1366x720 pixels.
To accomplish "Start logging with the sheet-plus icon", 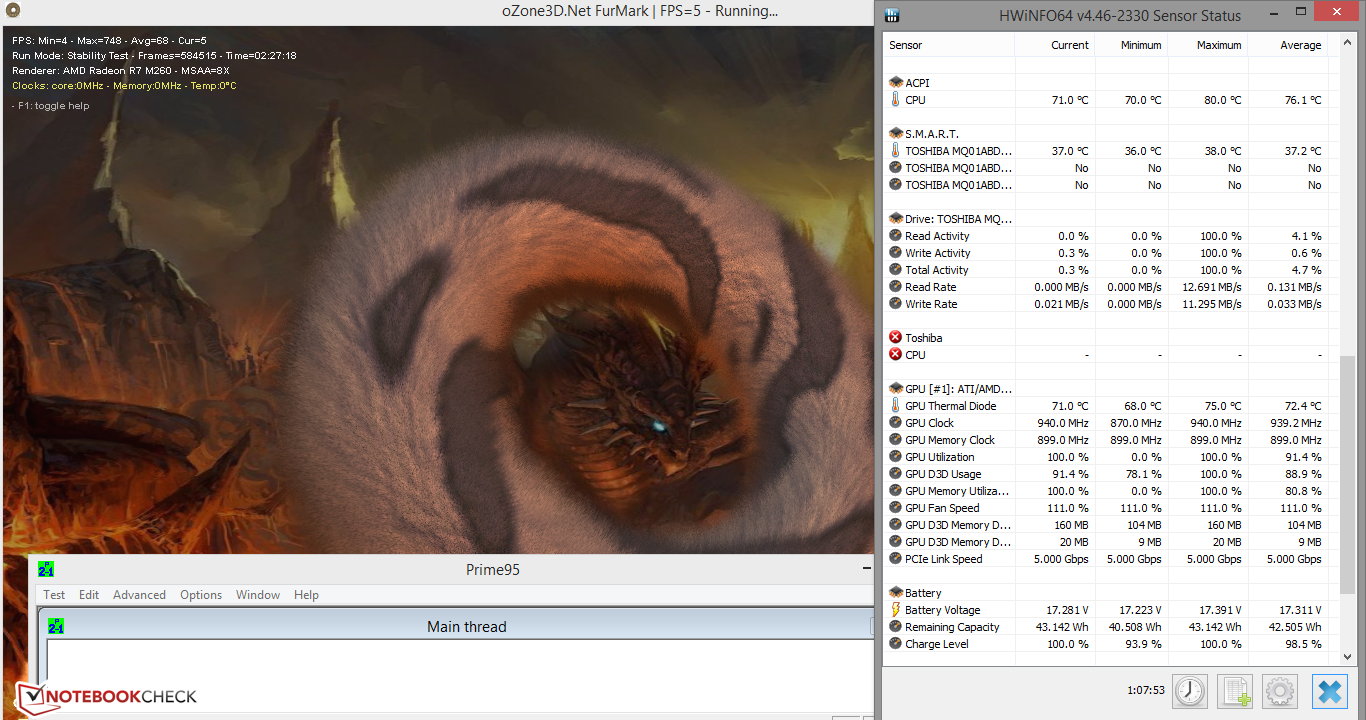I will (1235, 691).
